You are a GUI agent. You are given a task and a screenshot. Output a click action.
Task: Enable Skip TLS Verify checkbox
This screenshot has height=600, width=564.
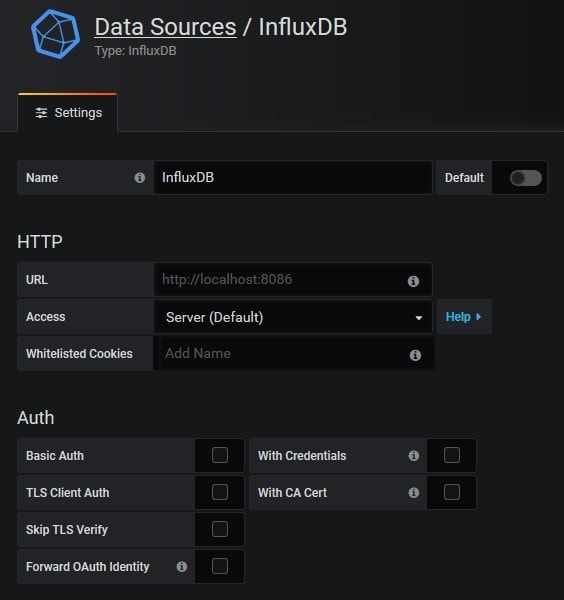coord(220,529)
